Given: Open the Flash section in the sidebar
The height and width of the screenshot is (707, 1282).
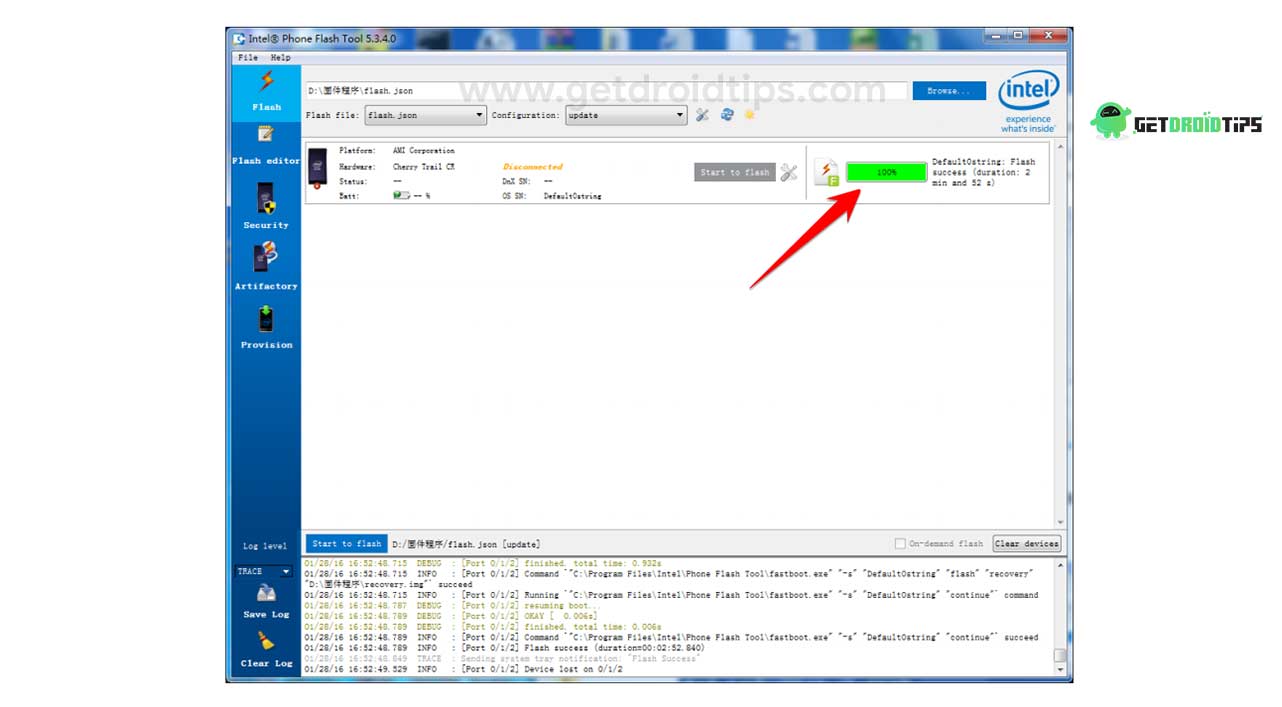Looking at the screenshot, I should coord(266,92).
